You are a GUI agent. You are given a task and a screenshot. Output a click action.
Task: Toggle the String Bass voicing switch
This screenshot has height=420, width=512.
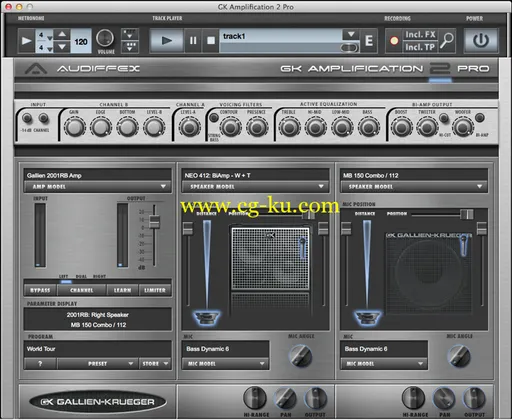213,118
